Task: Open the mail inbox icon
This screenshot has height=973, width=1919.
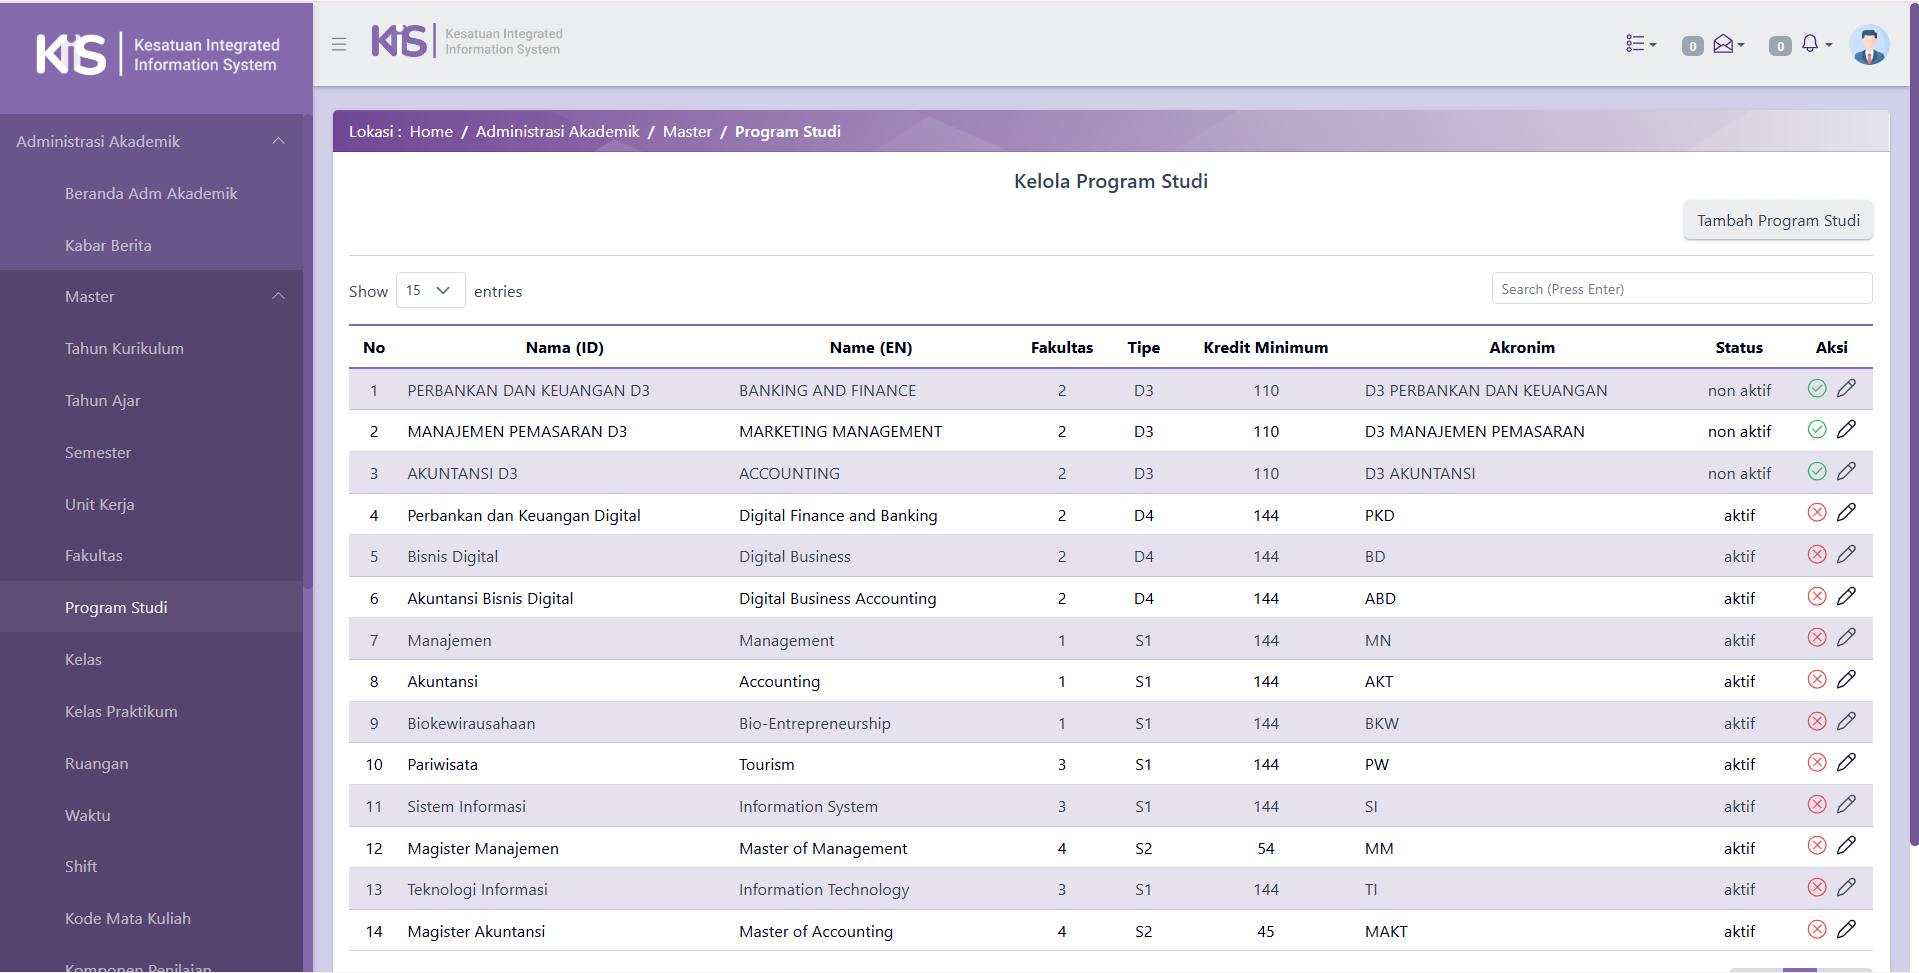Action: pos(1726,44)
